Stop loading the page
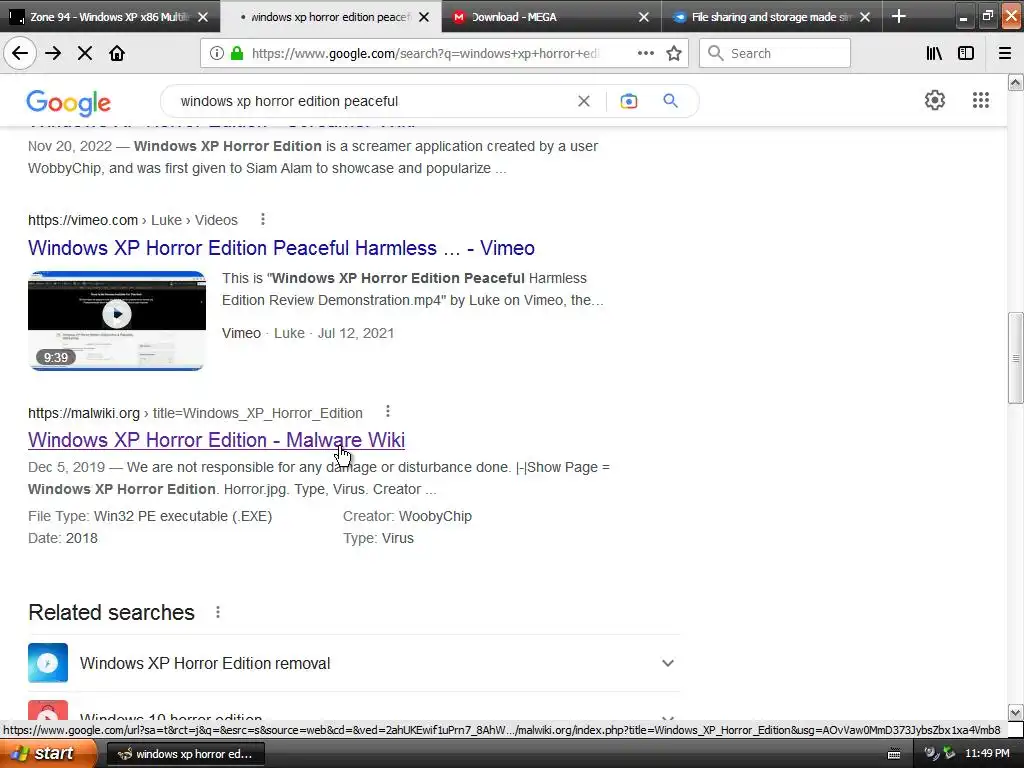Image resolution: width=1024 pixels, height=768 pixels. [x=85, y=54]
